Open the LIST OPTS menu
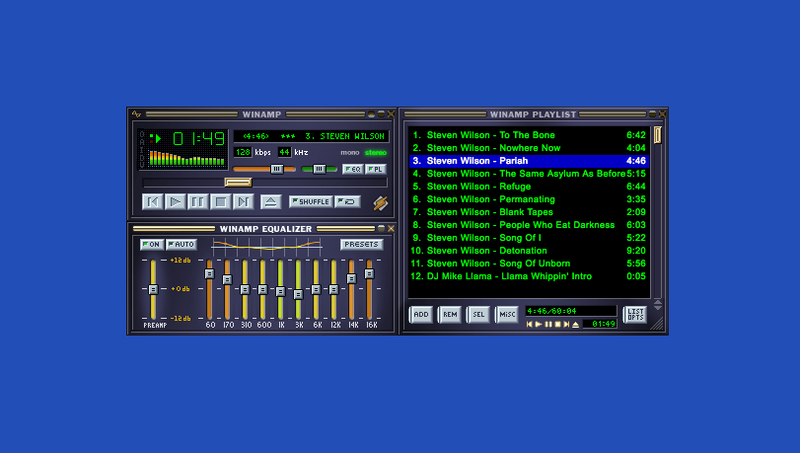The height and width of the screenshot is (453, 800). coord(635,315)
